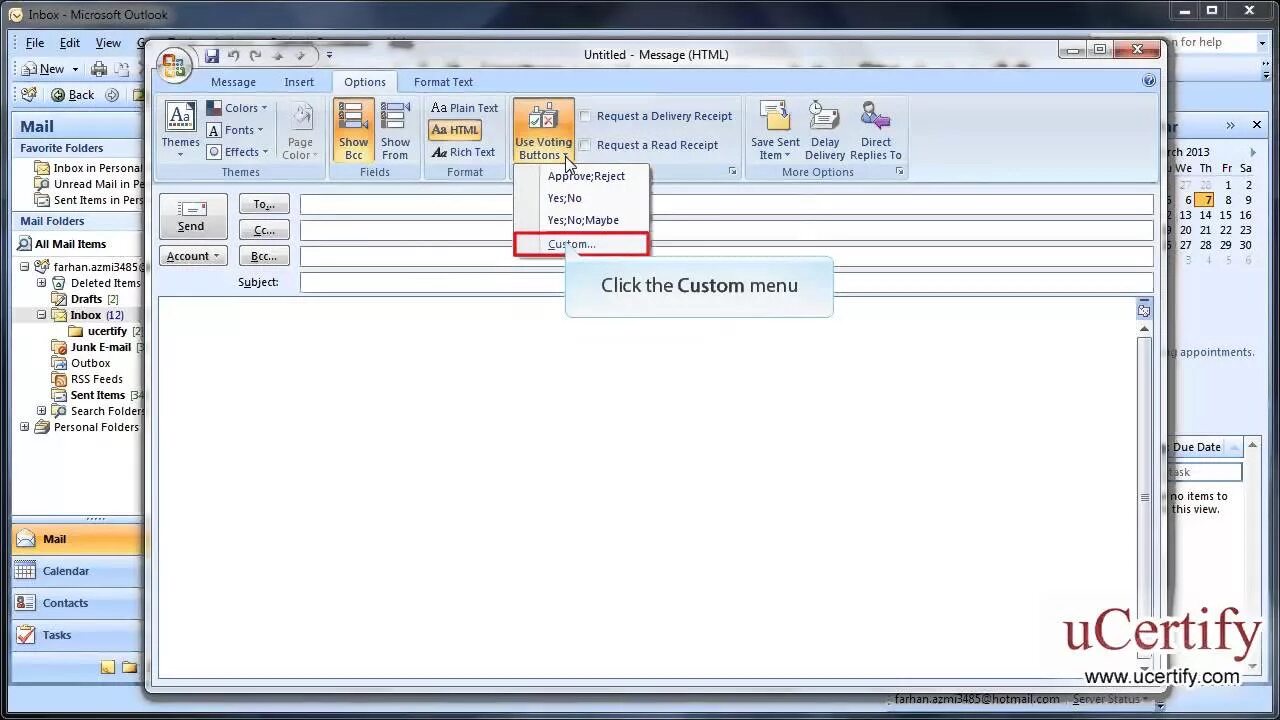
Task: Click into the To address field
Action: pyautogui.click(x=726, y=204)
